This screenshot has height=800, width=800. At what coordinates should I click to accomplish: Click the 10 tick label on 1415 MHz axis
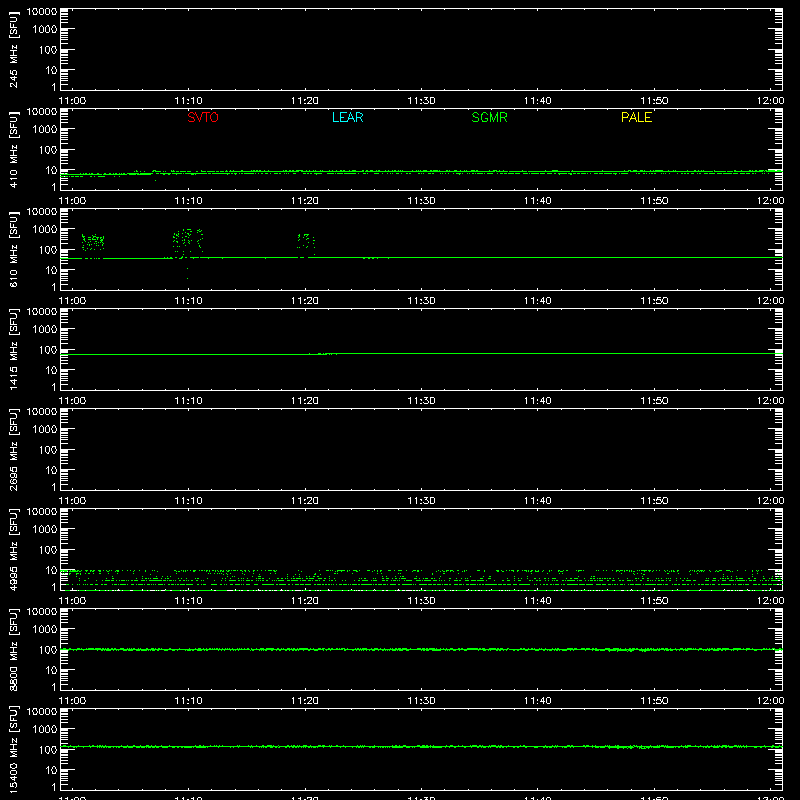point(51,370)
